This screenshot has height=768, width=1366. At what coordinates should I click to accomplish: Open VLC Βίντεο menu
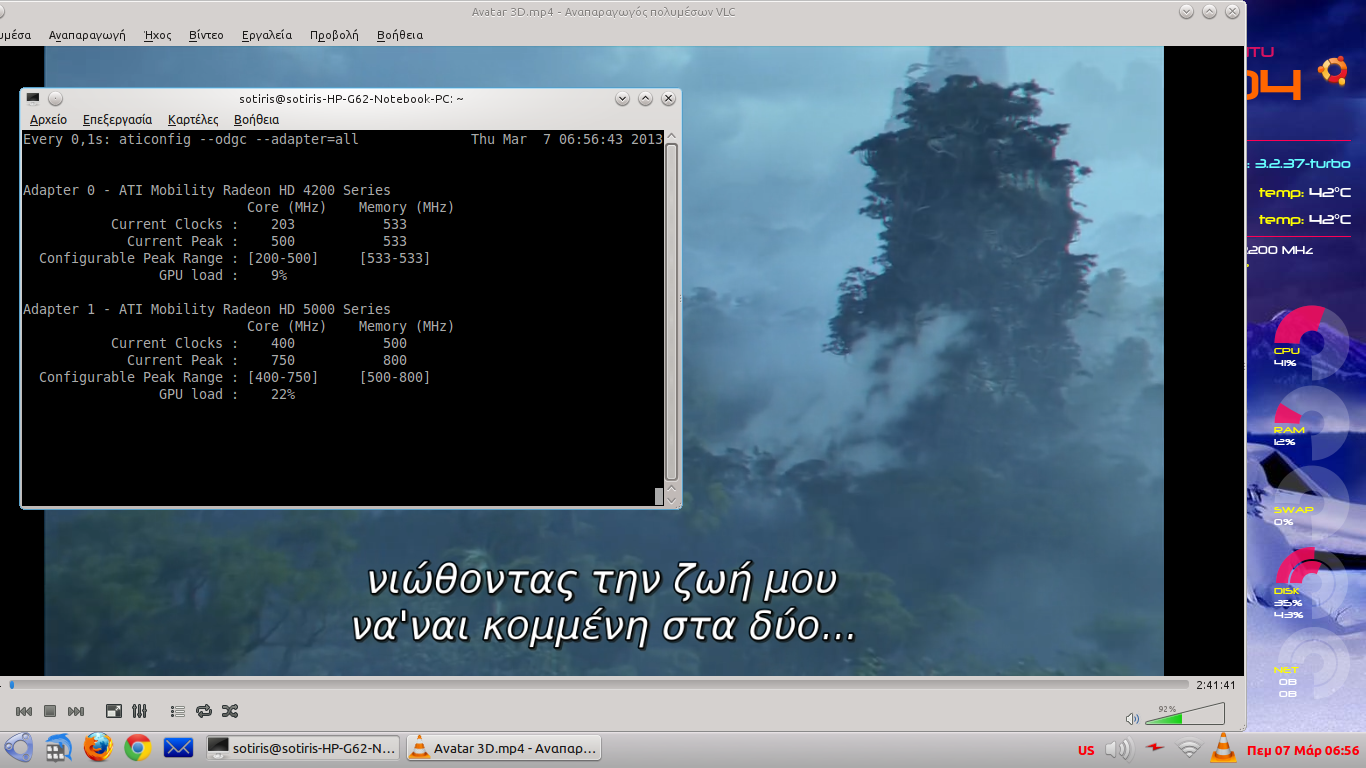(206, 34)
